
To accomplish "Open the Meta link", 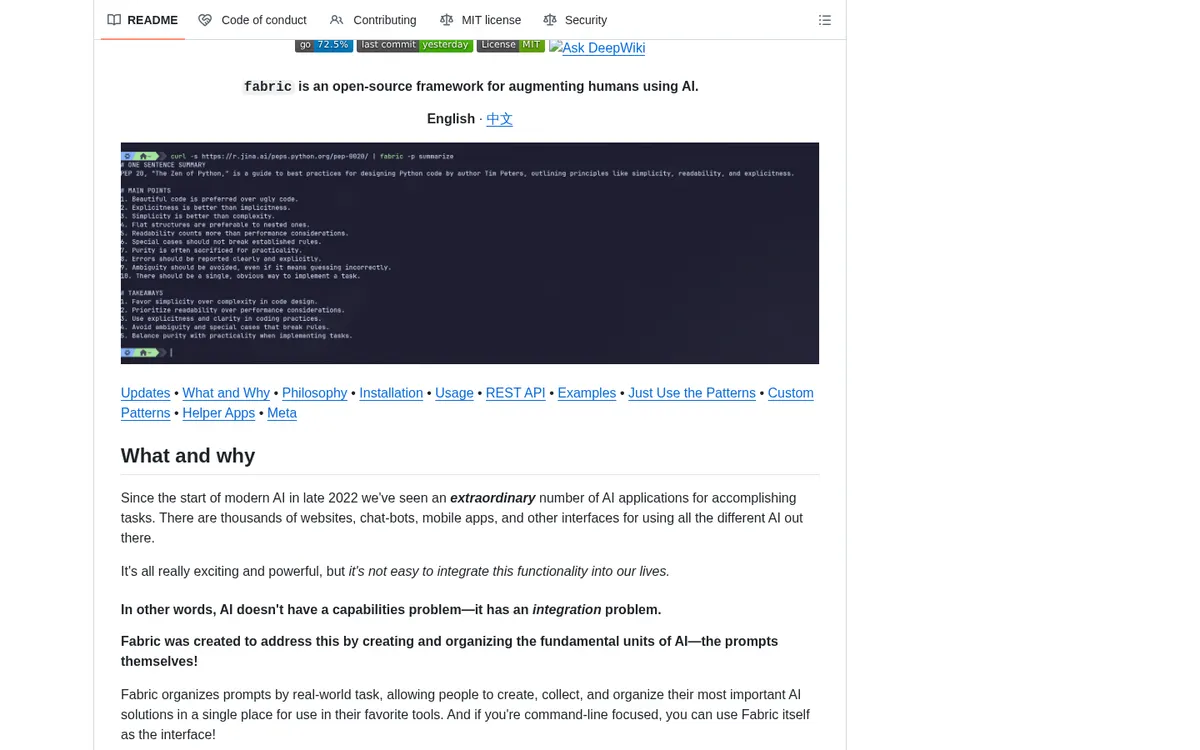I will pos(282,413).
